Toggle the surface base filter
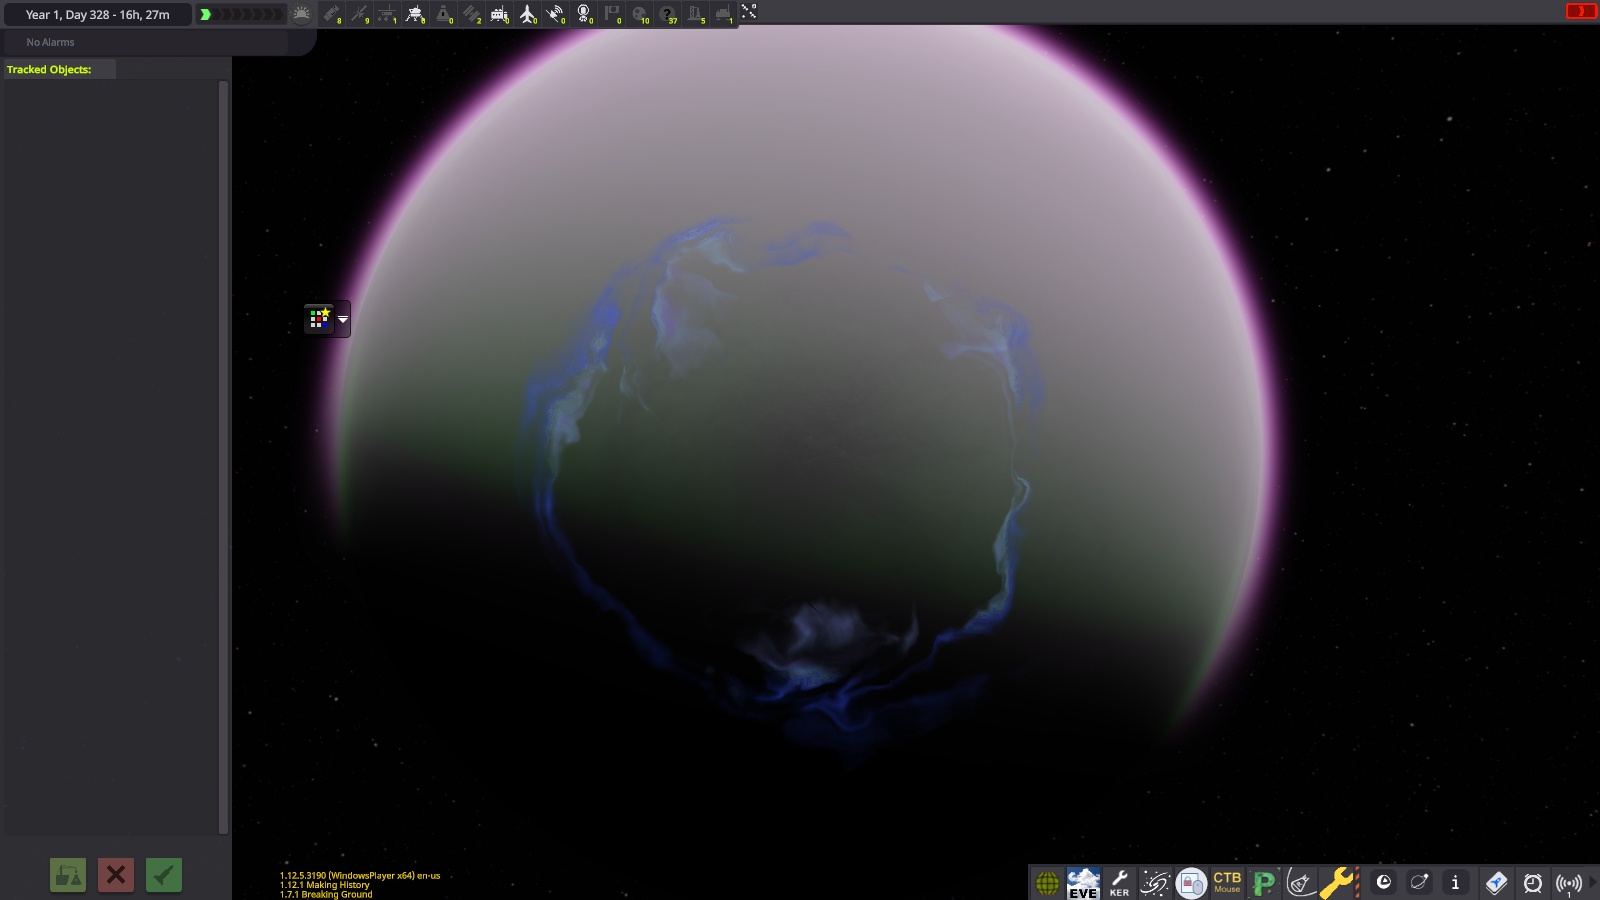Screen dimensions: 1600x900 pos(500,14)
